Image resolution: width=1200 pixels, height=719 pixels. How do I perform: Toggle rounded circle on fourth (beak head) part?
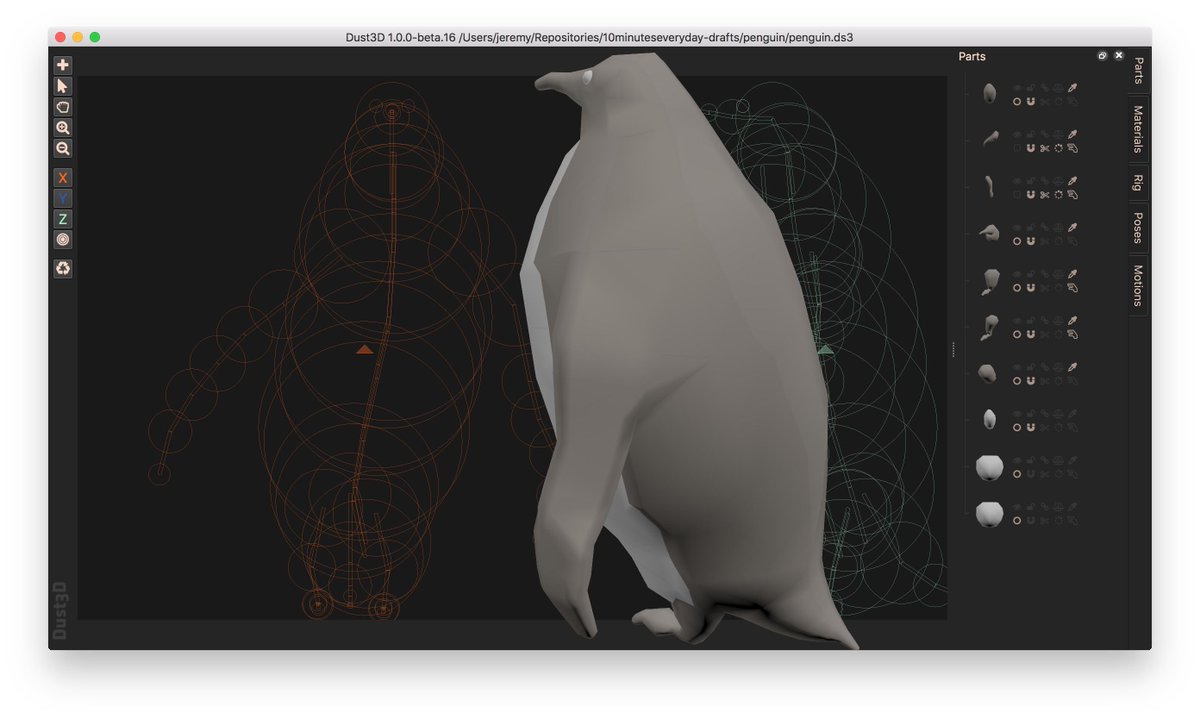(x=1017, y=241)
